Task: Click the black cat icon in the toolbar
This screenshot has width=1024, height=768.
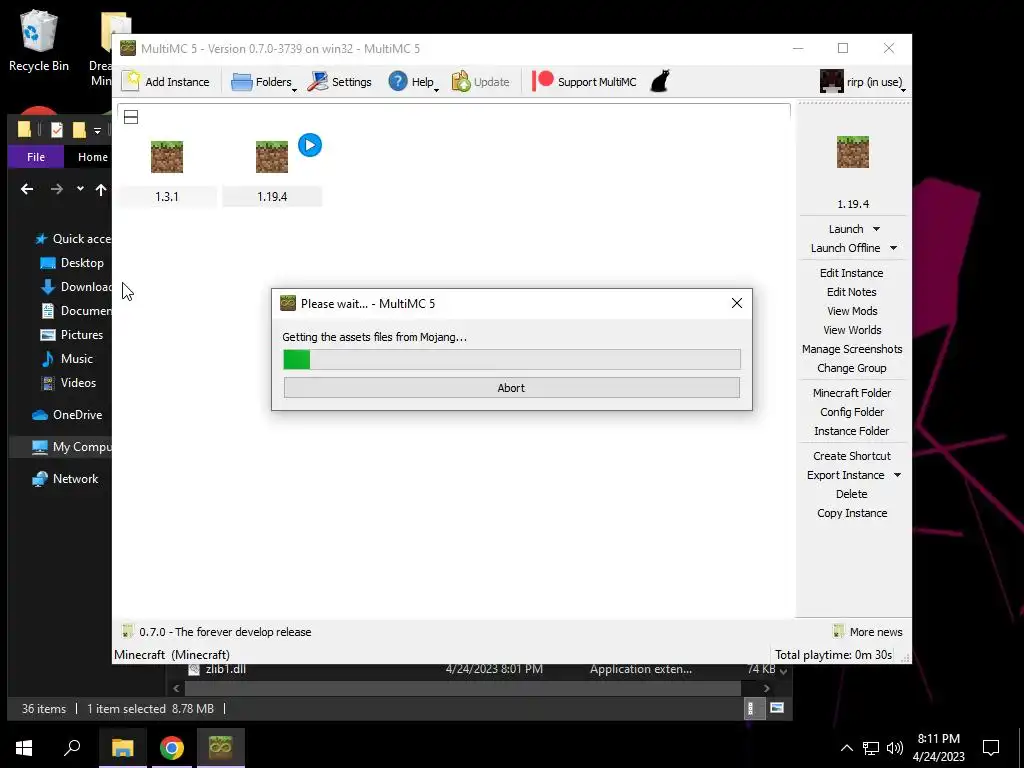Action: coord(660,82)
